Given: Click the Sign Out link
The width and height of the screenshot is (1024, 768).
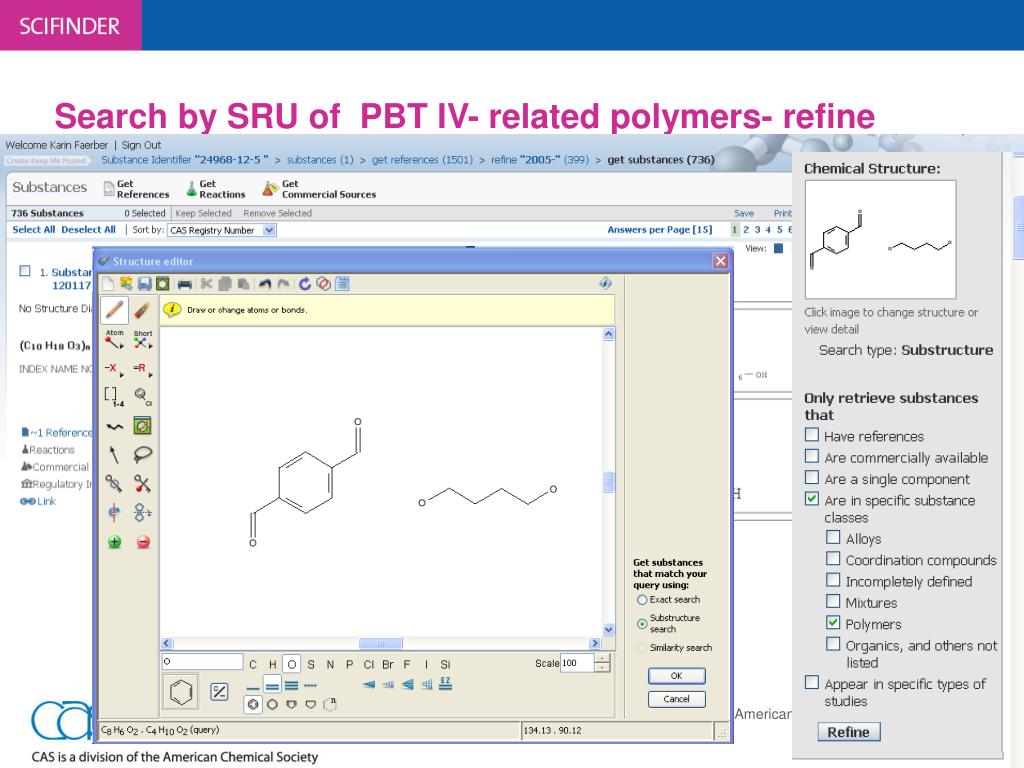Looking at the screenshot, I should [x=141, y=145].
